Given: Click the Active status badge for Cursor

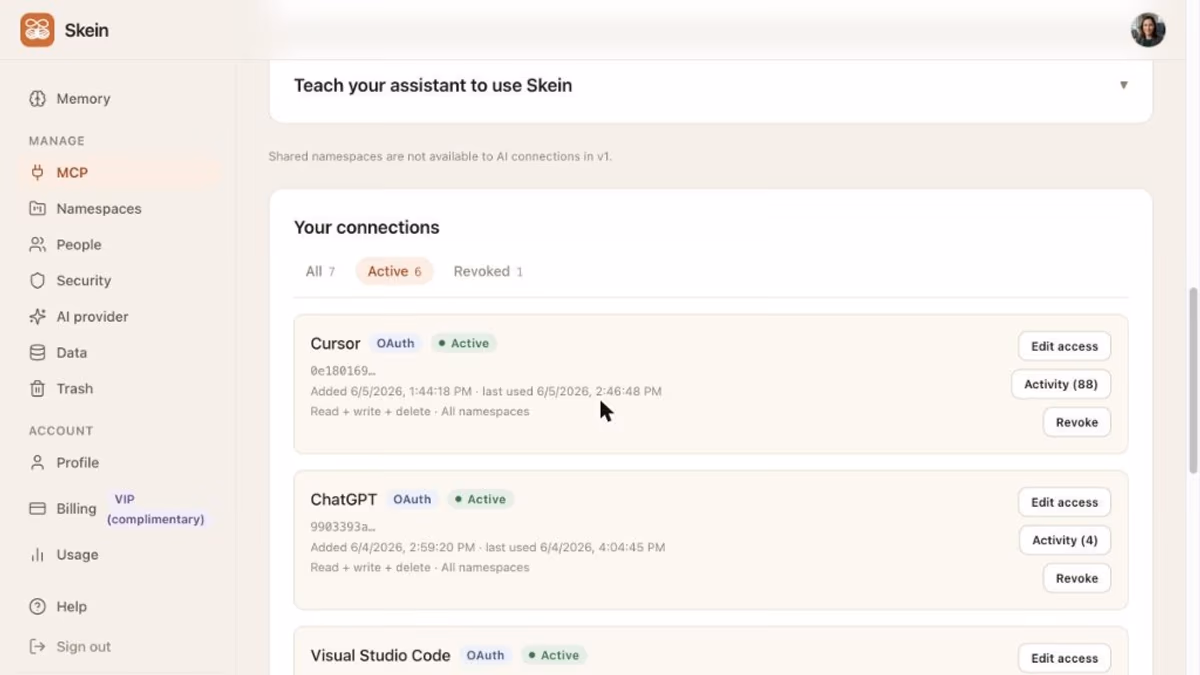Looking at the screenshot, I should pos(464,343).
